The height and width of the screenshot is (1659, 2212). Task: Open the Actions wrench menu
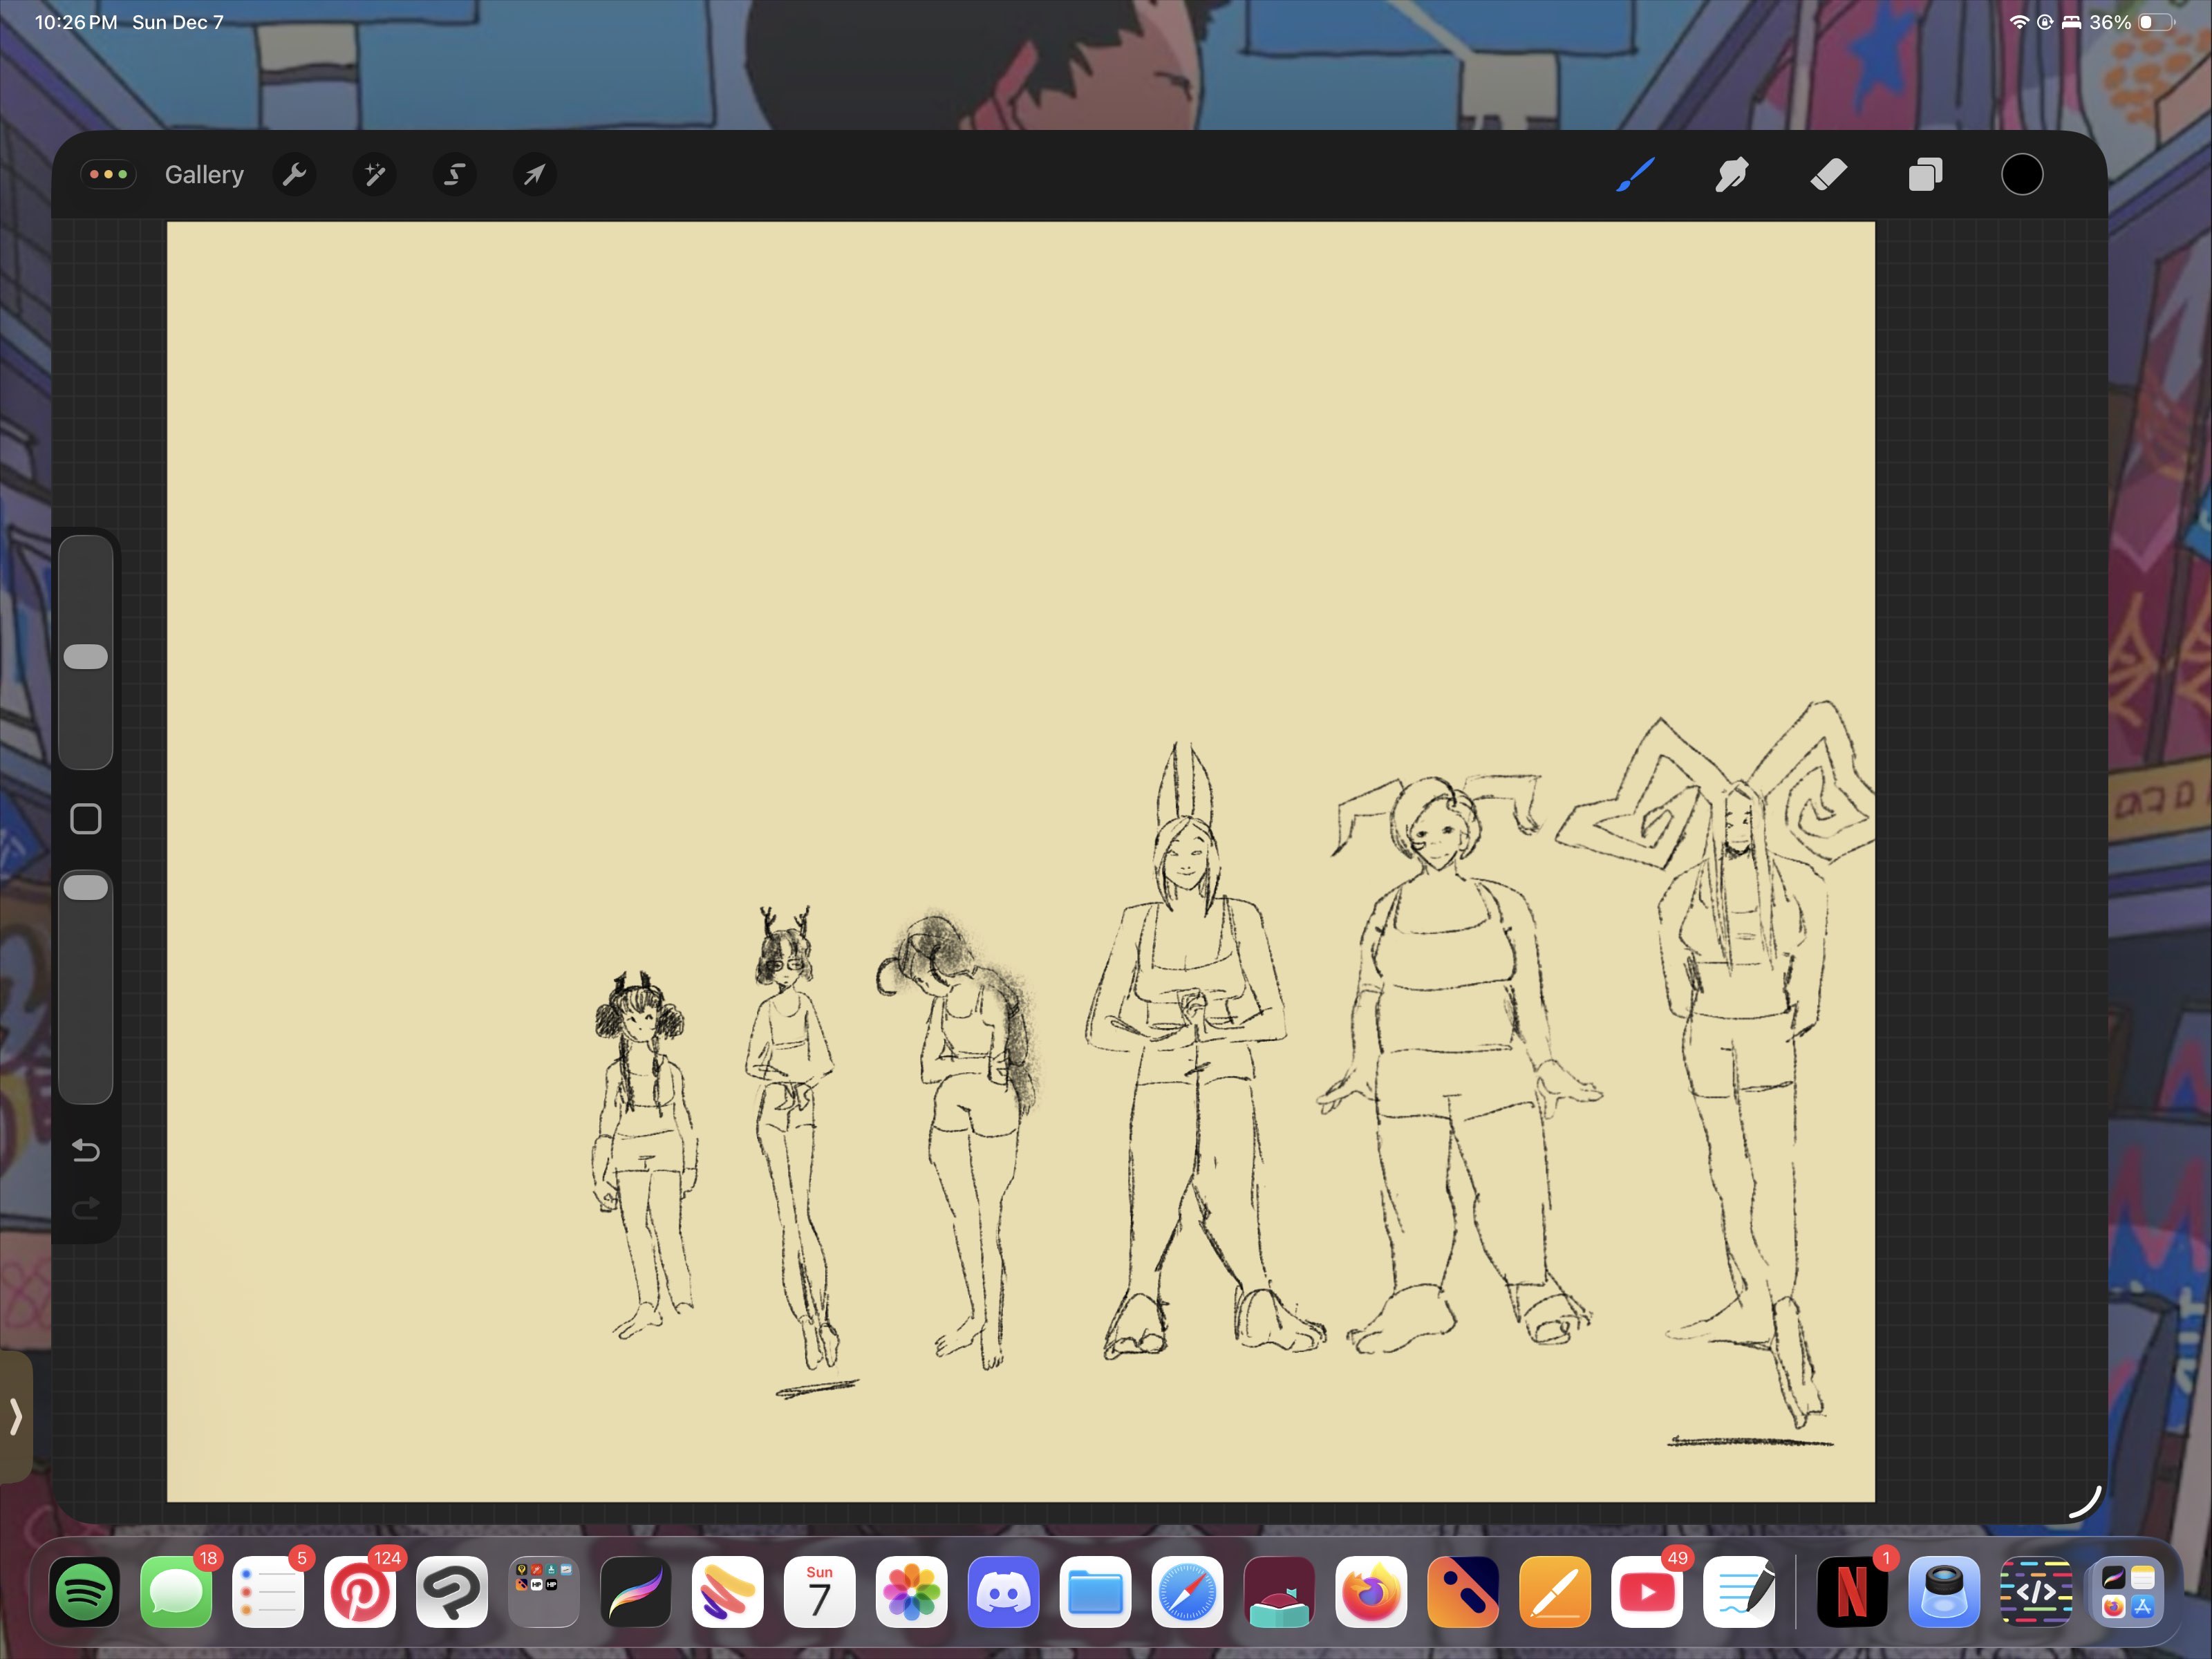click(294, 175)
